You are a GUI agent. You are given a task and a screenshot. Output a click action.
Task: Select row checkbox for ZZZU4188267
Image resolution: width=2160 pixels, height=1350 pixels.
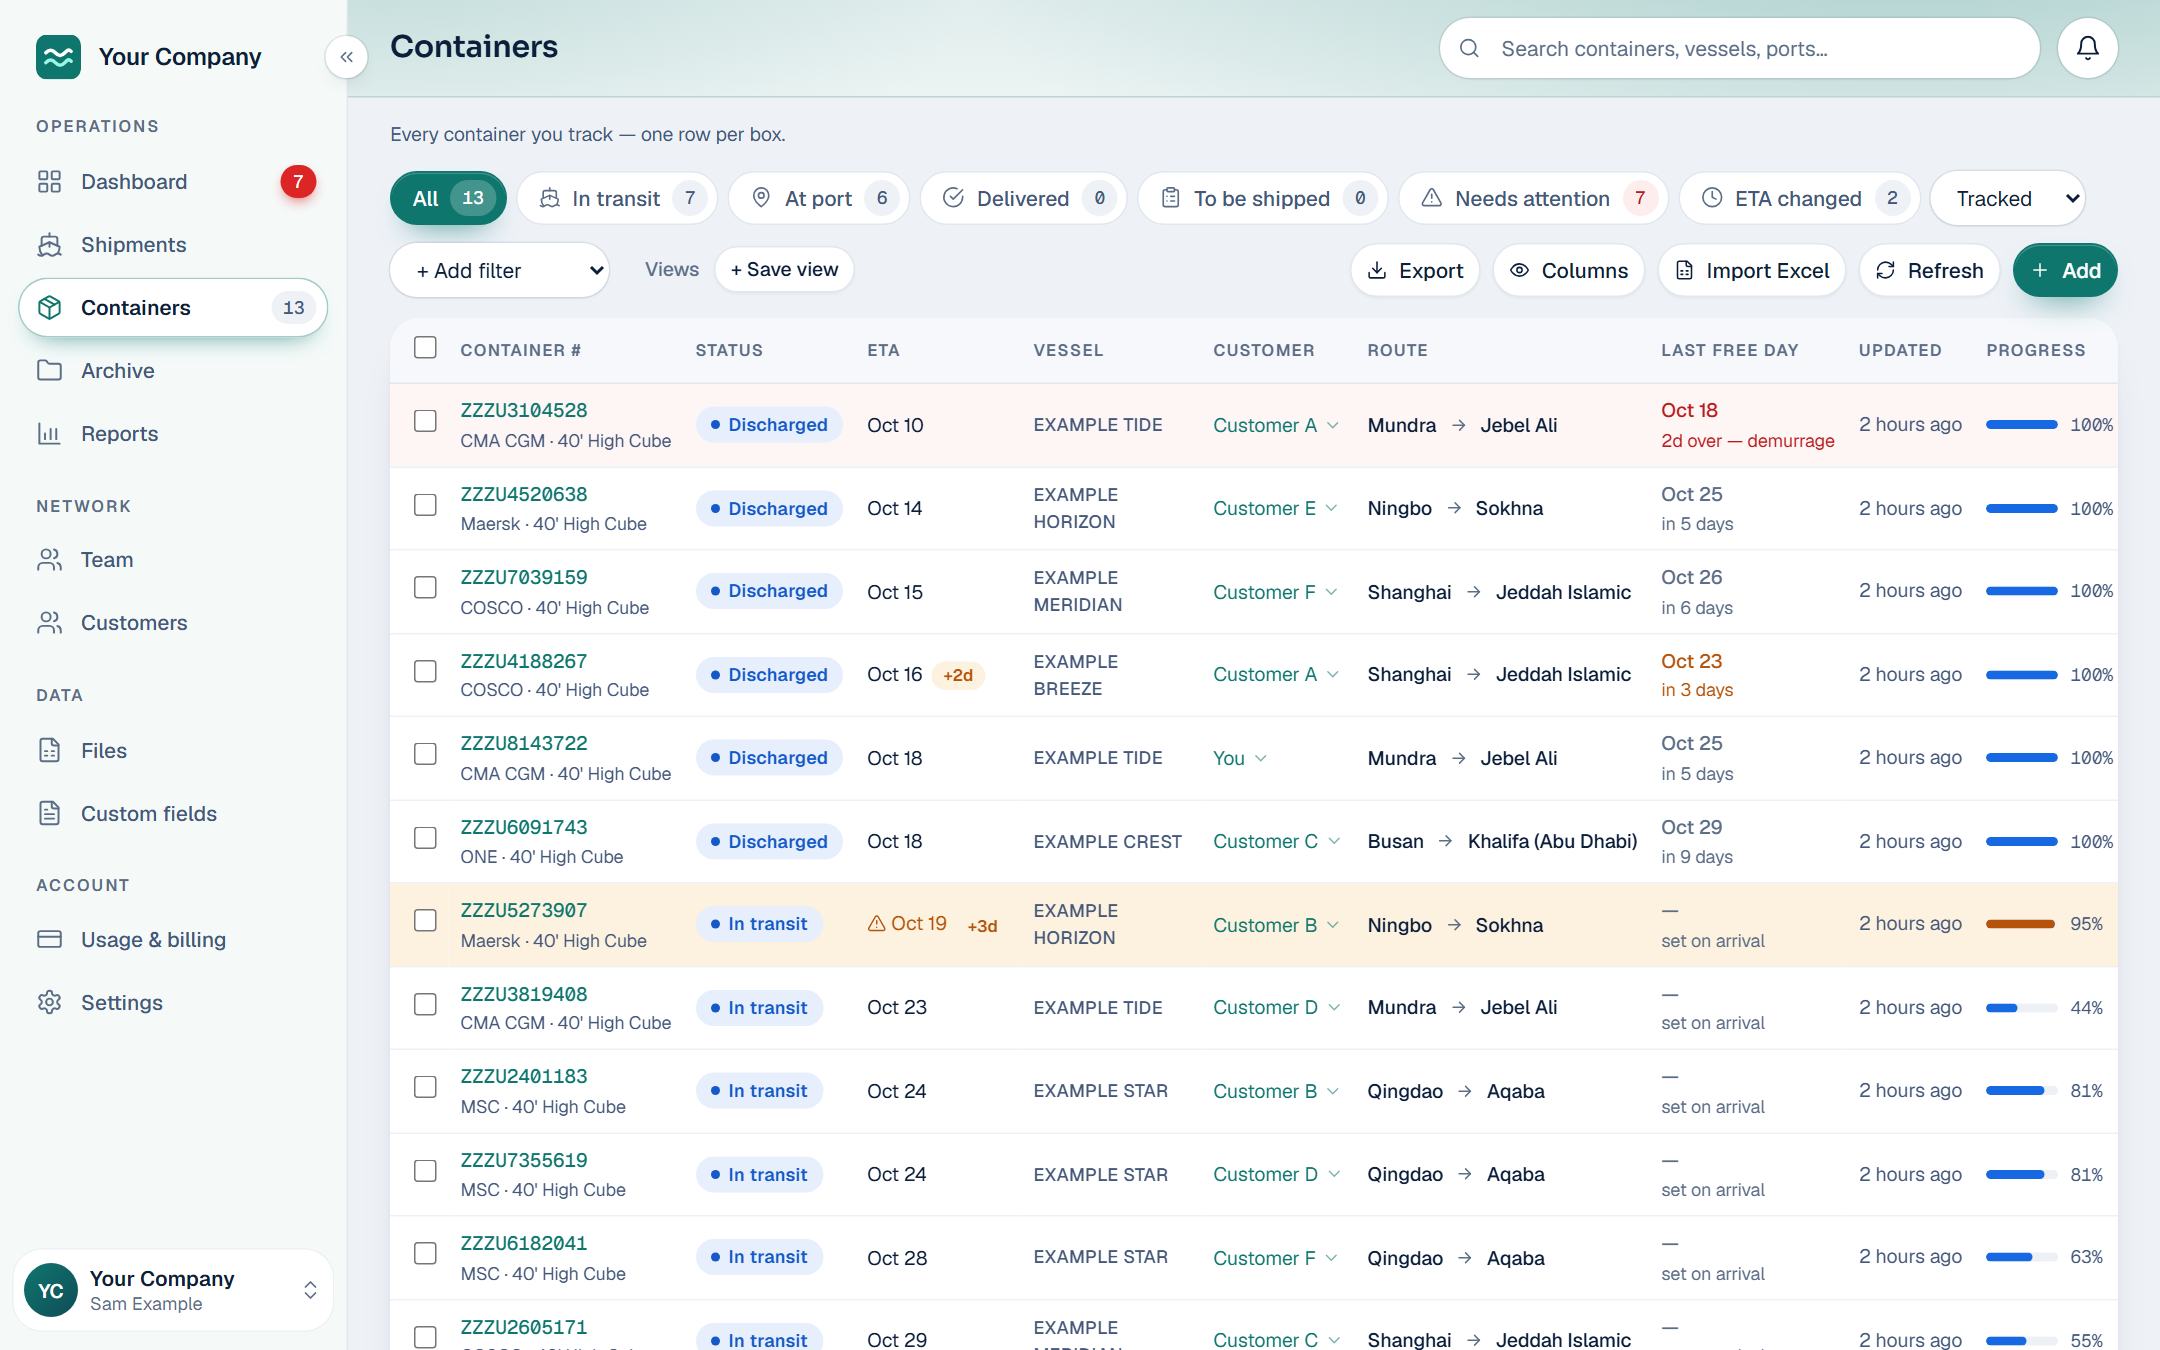pos(425,671)
